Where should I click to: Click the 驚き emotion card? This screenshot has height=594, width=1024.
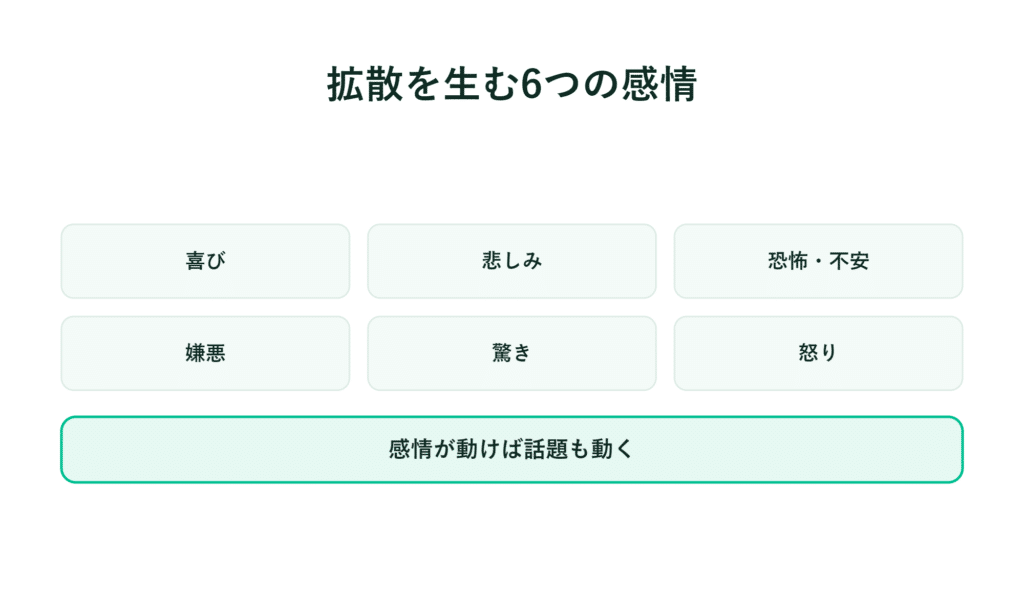point(511,353)
